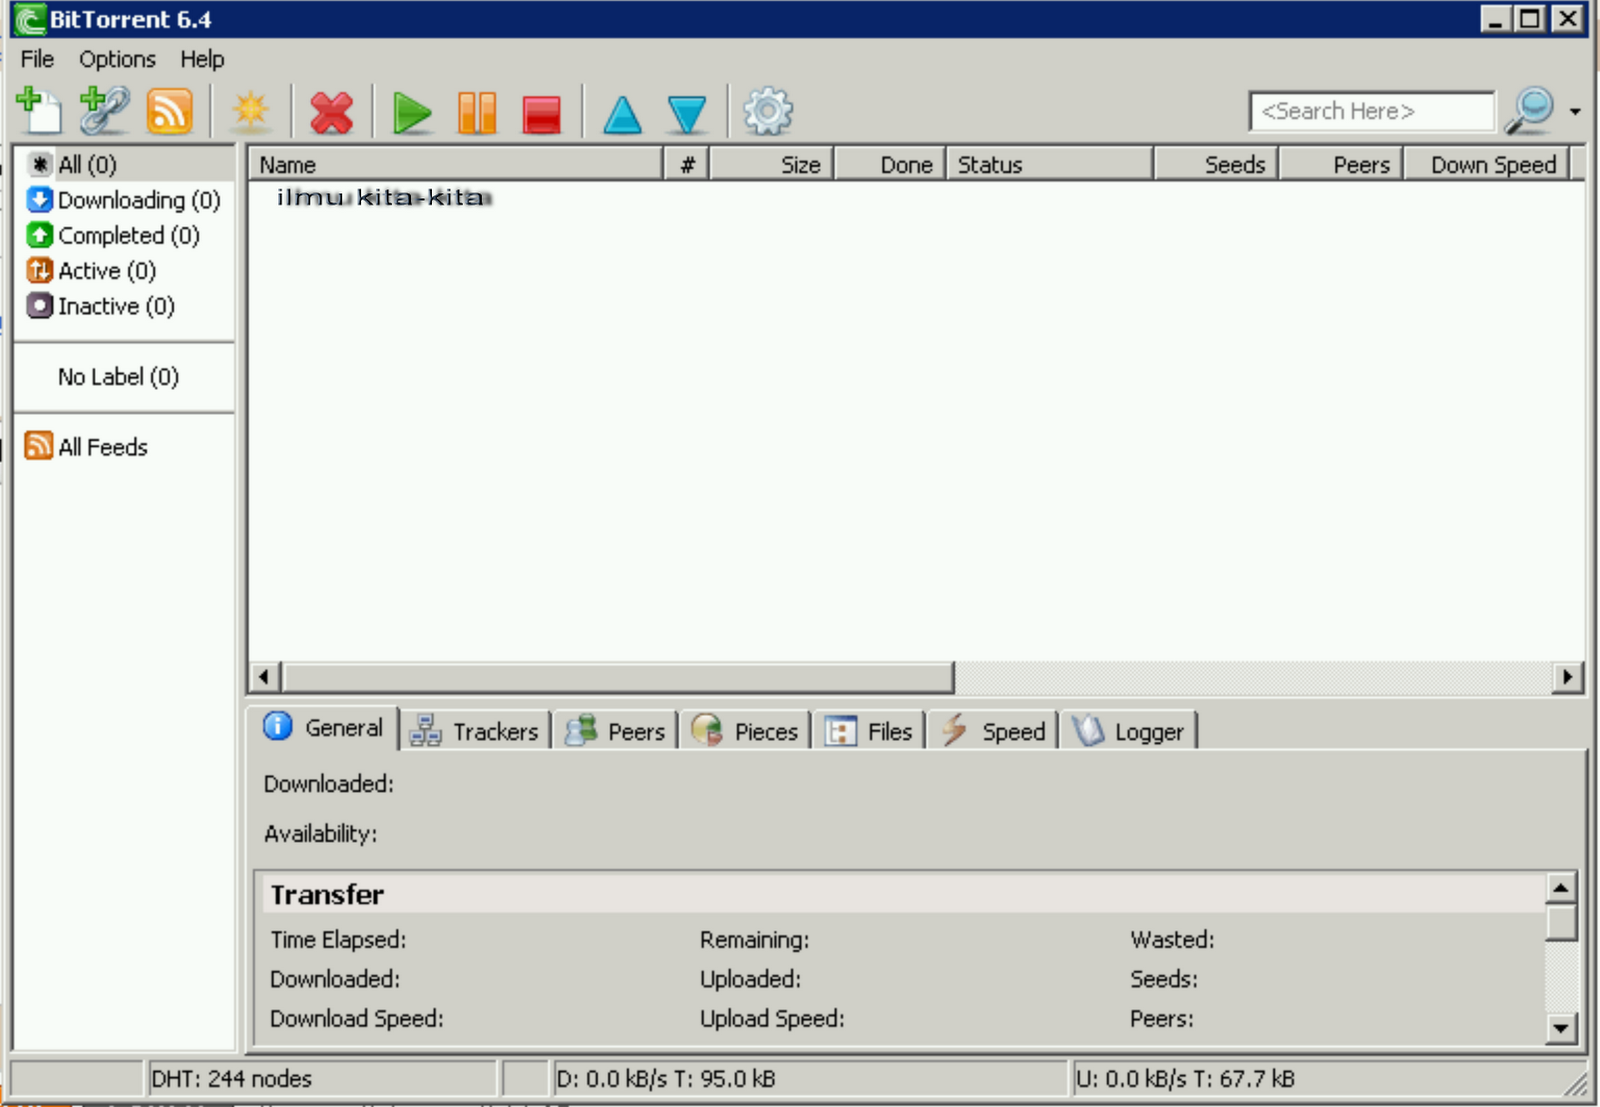This screenshot has height=1107, width=1600.
Task: Select the Completed filter
Action: pos(122,235)
